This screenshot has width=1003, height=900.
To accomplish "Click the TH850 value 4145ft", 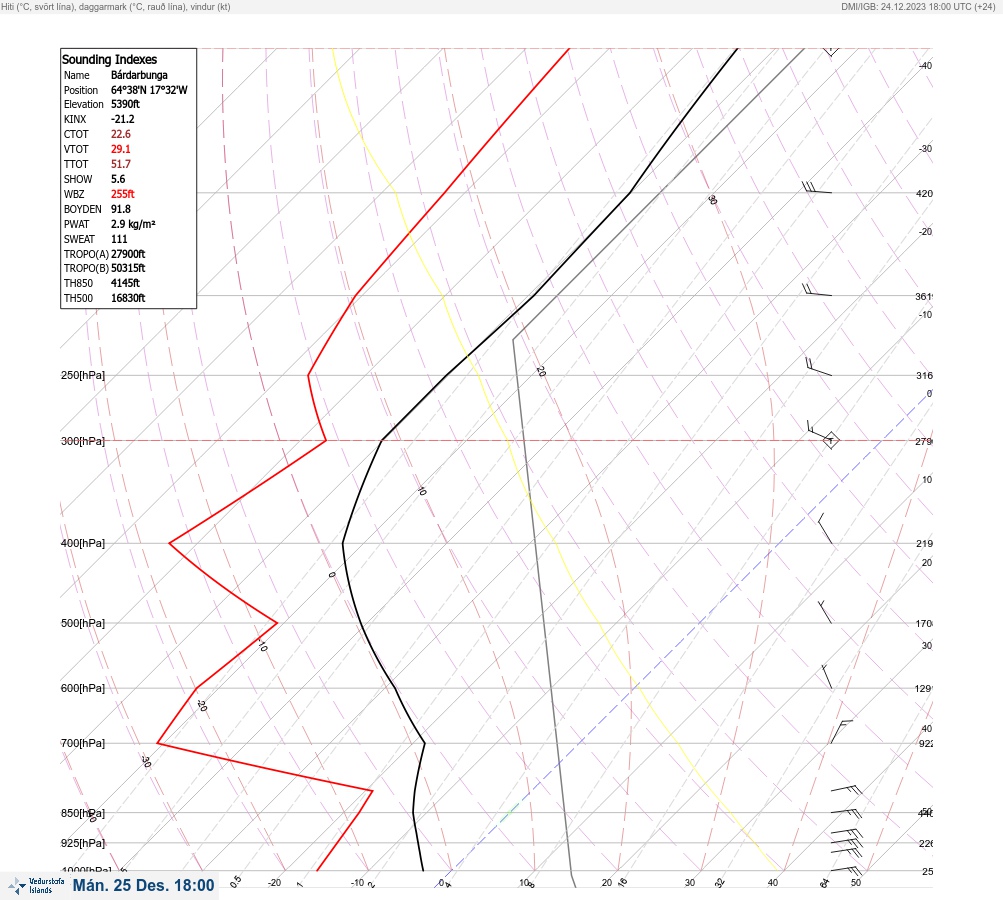I will coord(125,283).
